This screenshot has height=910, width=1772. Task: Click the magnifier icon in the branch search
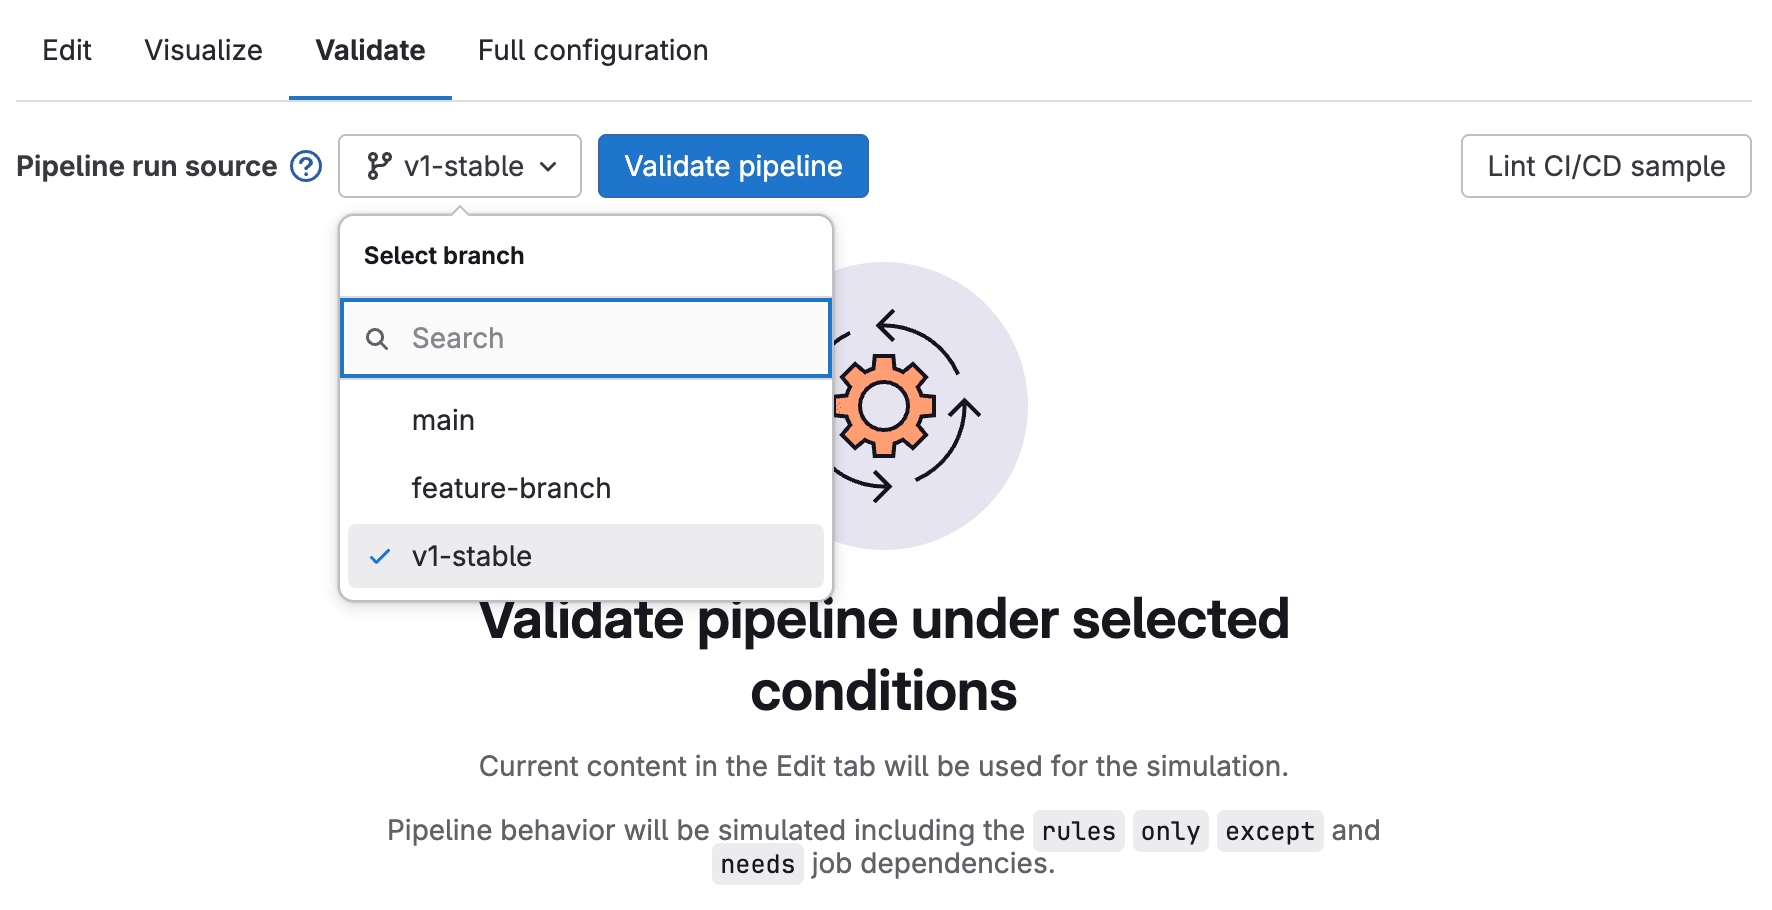[378, 338]
